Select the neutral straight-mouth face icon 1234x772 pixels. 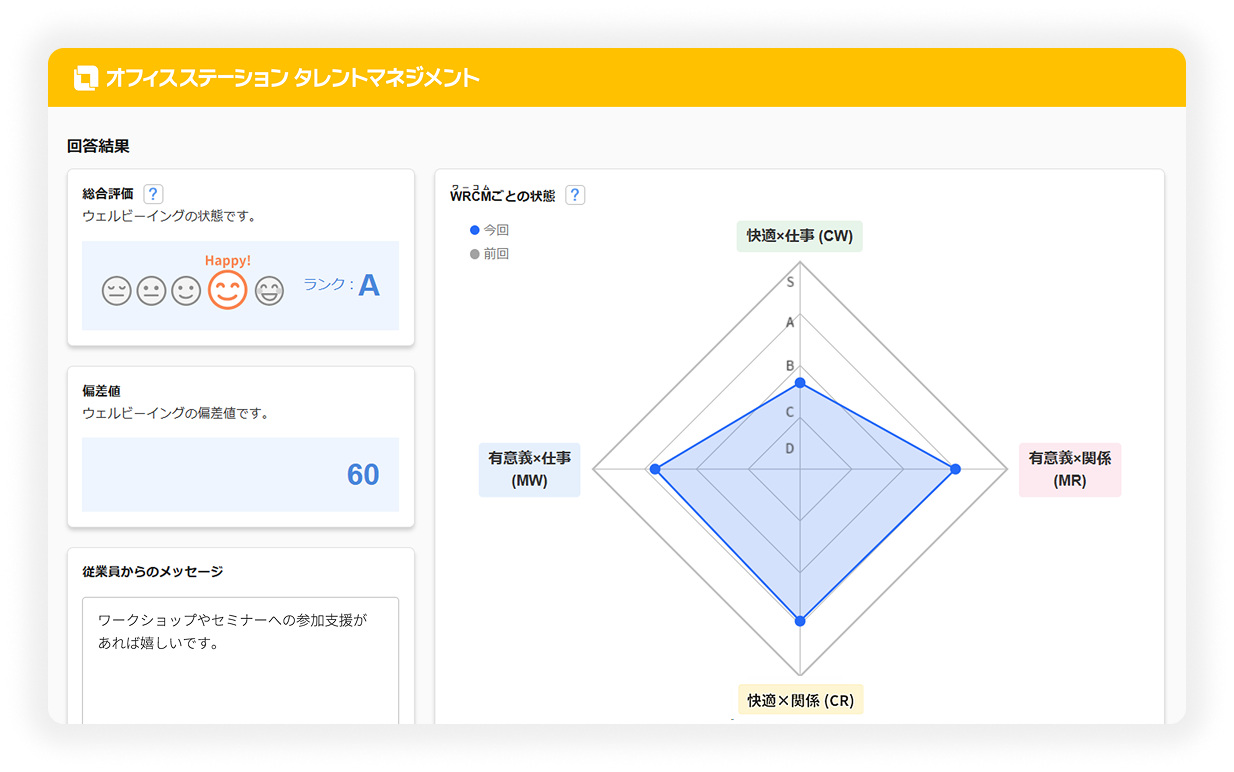[151, 291]
